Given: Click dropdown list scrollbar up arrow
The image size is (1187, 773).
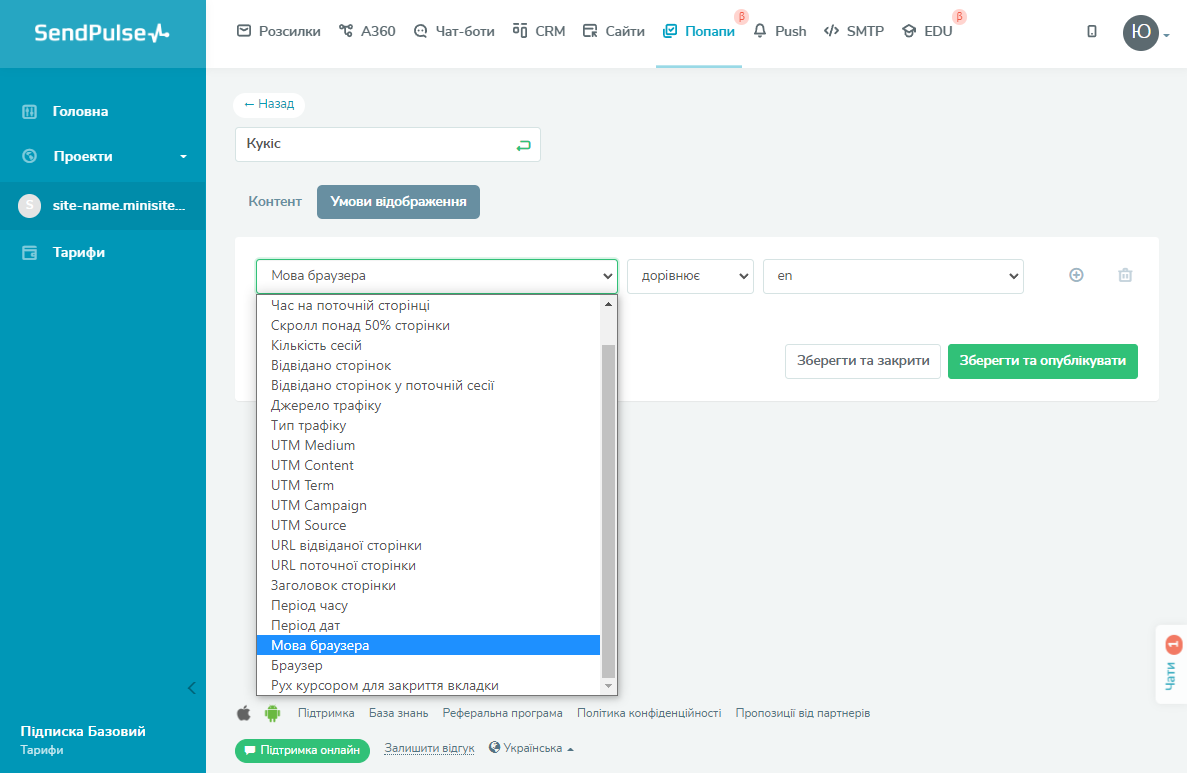Looking at the screenshot, I should click(x=608, y=304).
